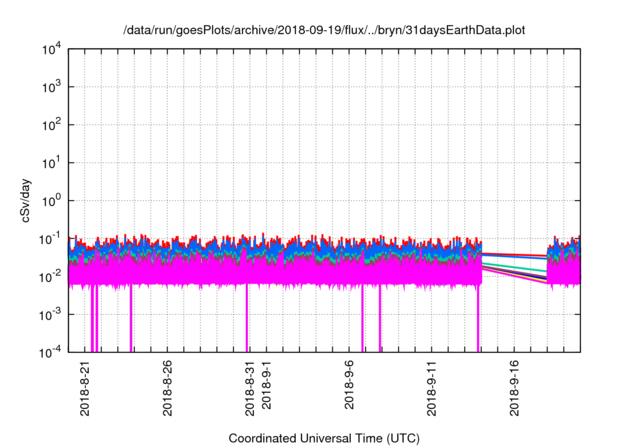The image size is (640, 448).
Task: Click the 10^-2 y-axis tick label
Action: 50,277
